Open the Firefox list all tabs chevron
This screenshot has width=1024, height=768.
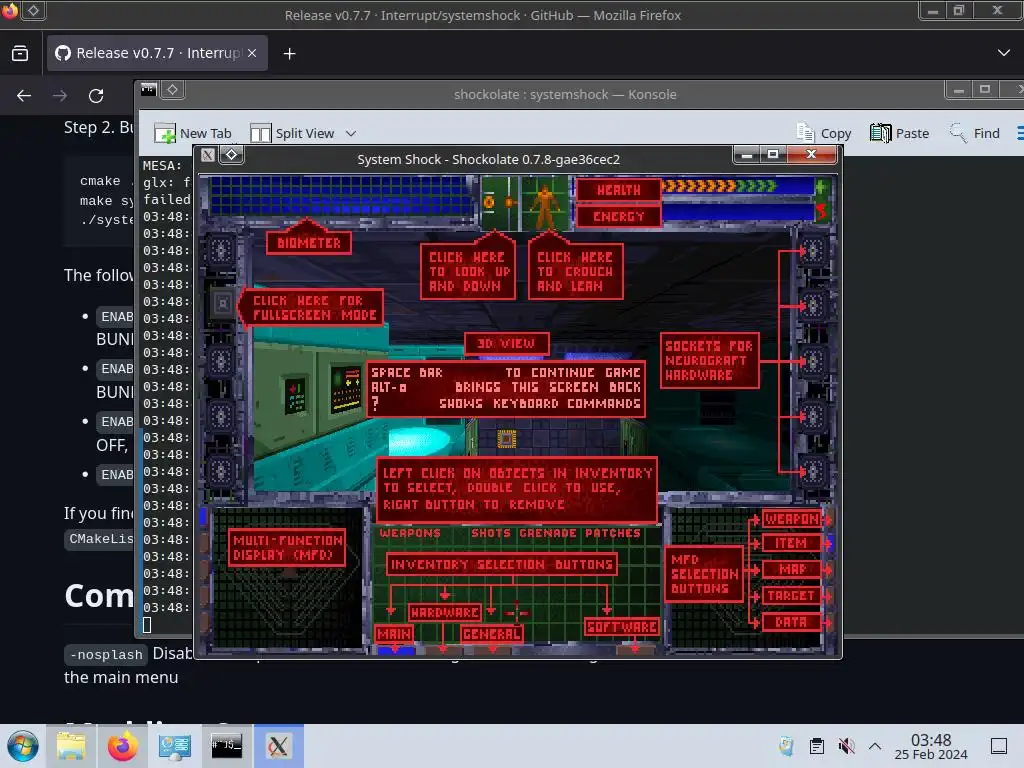[1004, 53]
